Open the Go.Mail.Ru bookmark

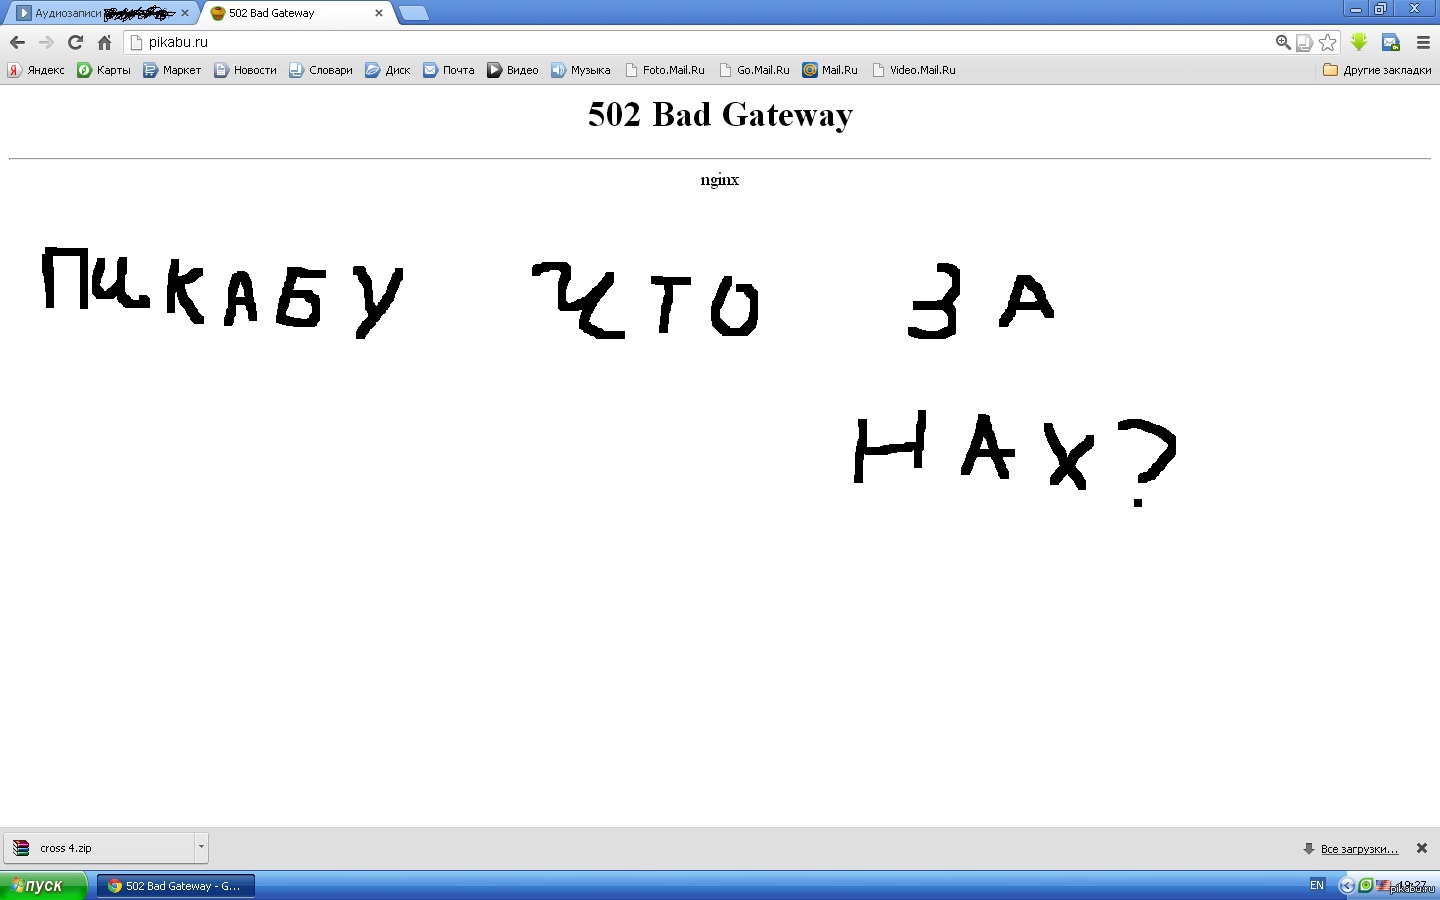755,70
